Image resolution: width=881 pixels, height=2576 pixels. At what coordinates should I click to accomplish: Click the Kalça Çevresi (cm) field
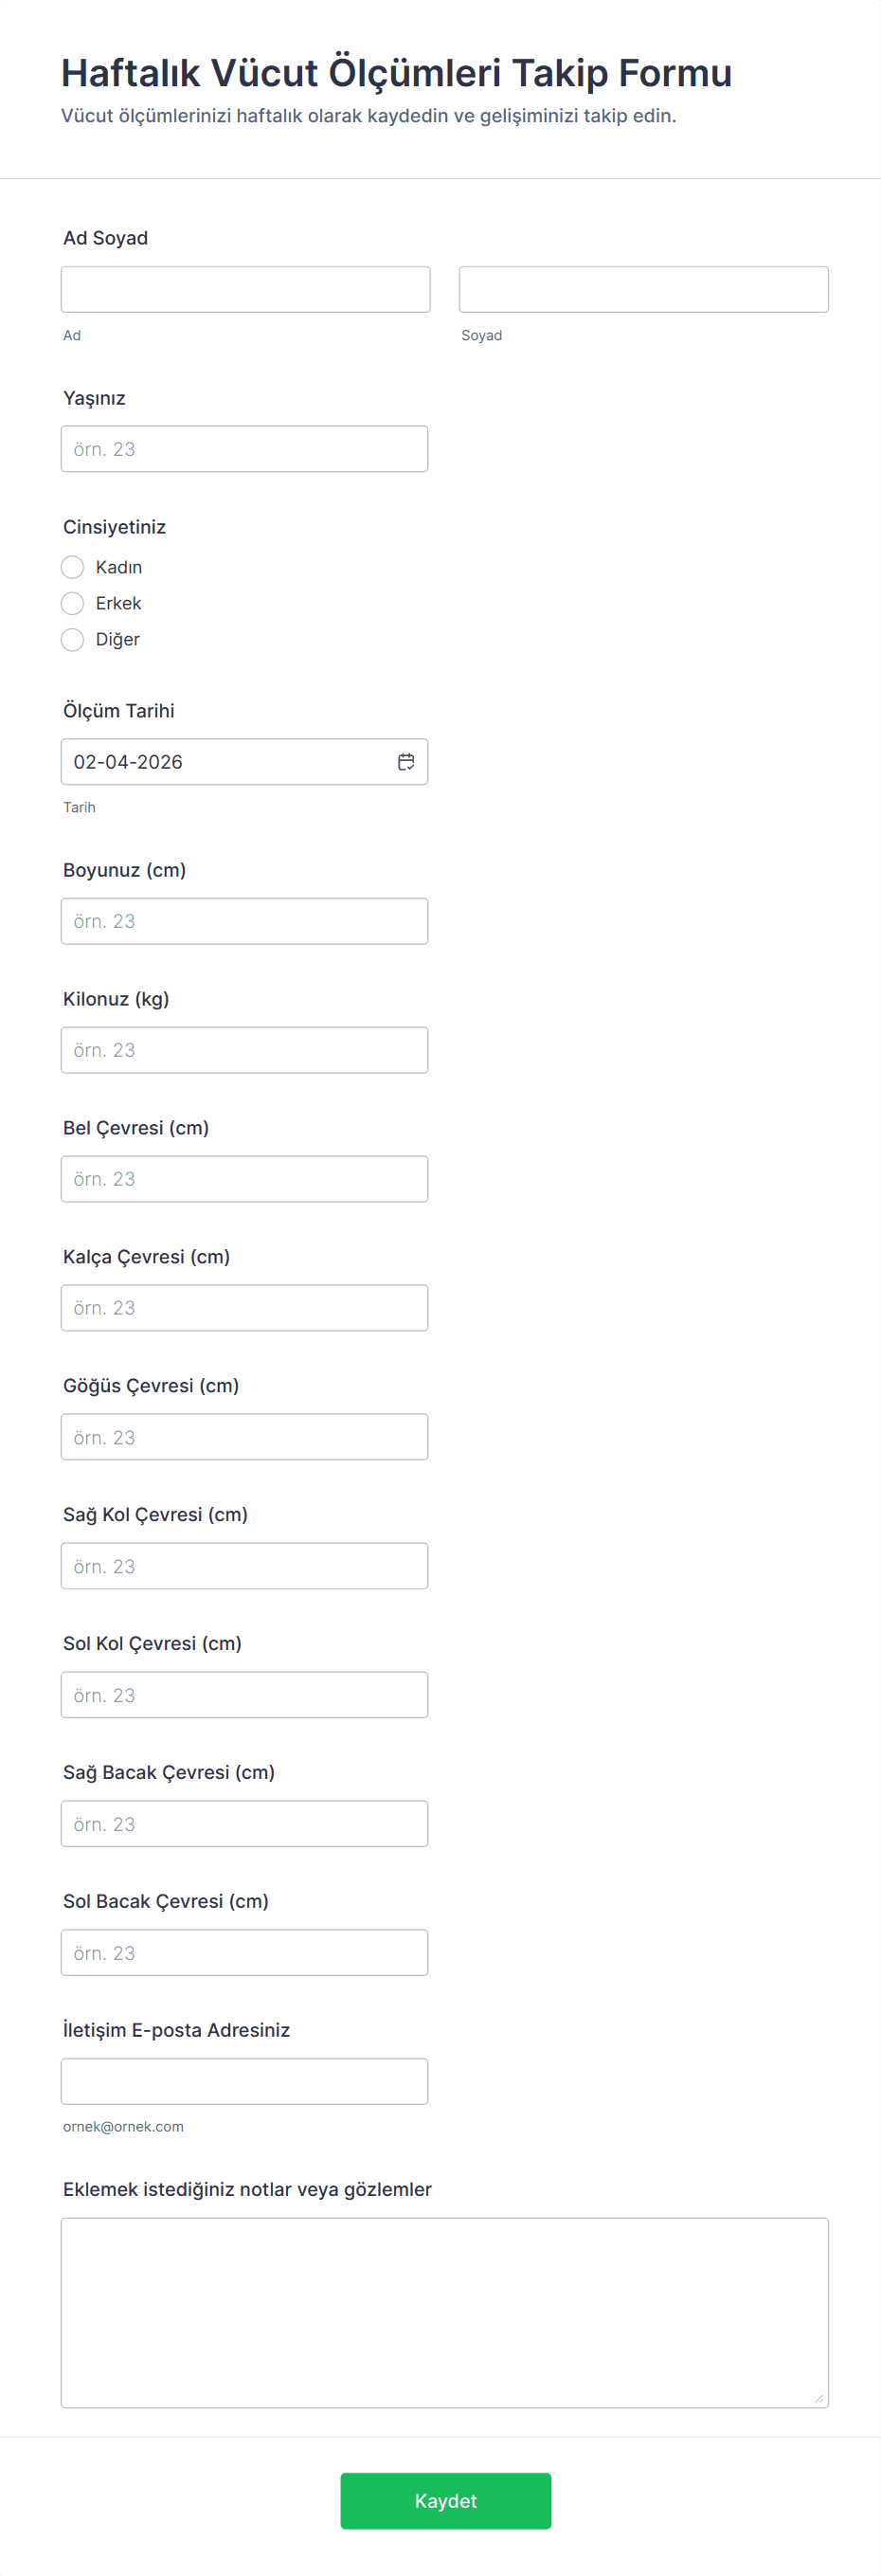[244, 1308]
